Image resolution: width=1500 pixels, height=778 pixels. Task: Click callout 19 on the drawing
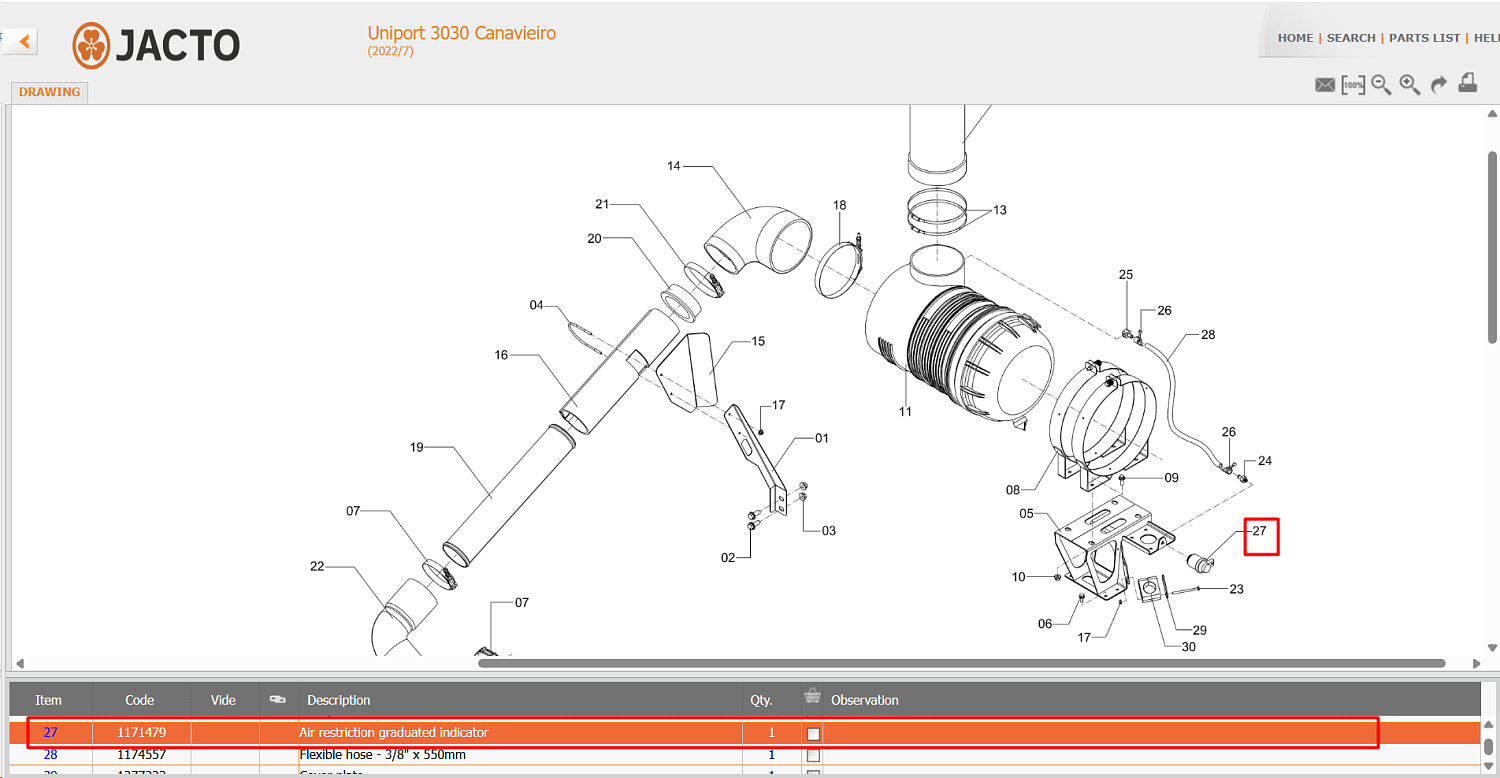(417, 447)
